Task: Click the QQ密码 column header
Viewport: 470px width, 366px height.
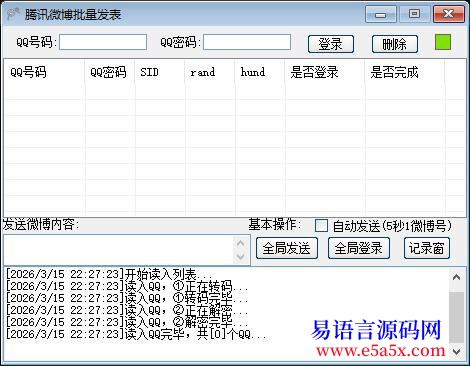Action: (x=109, y=72)
